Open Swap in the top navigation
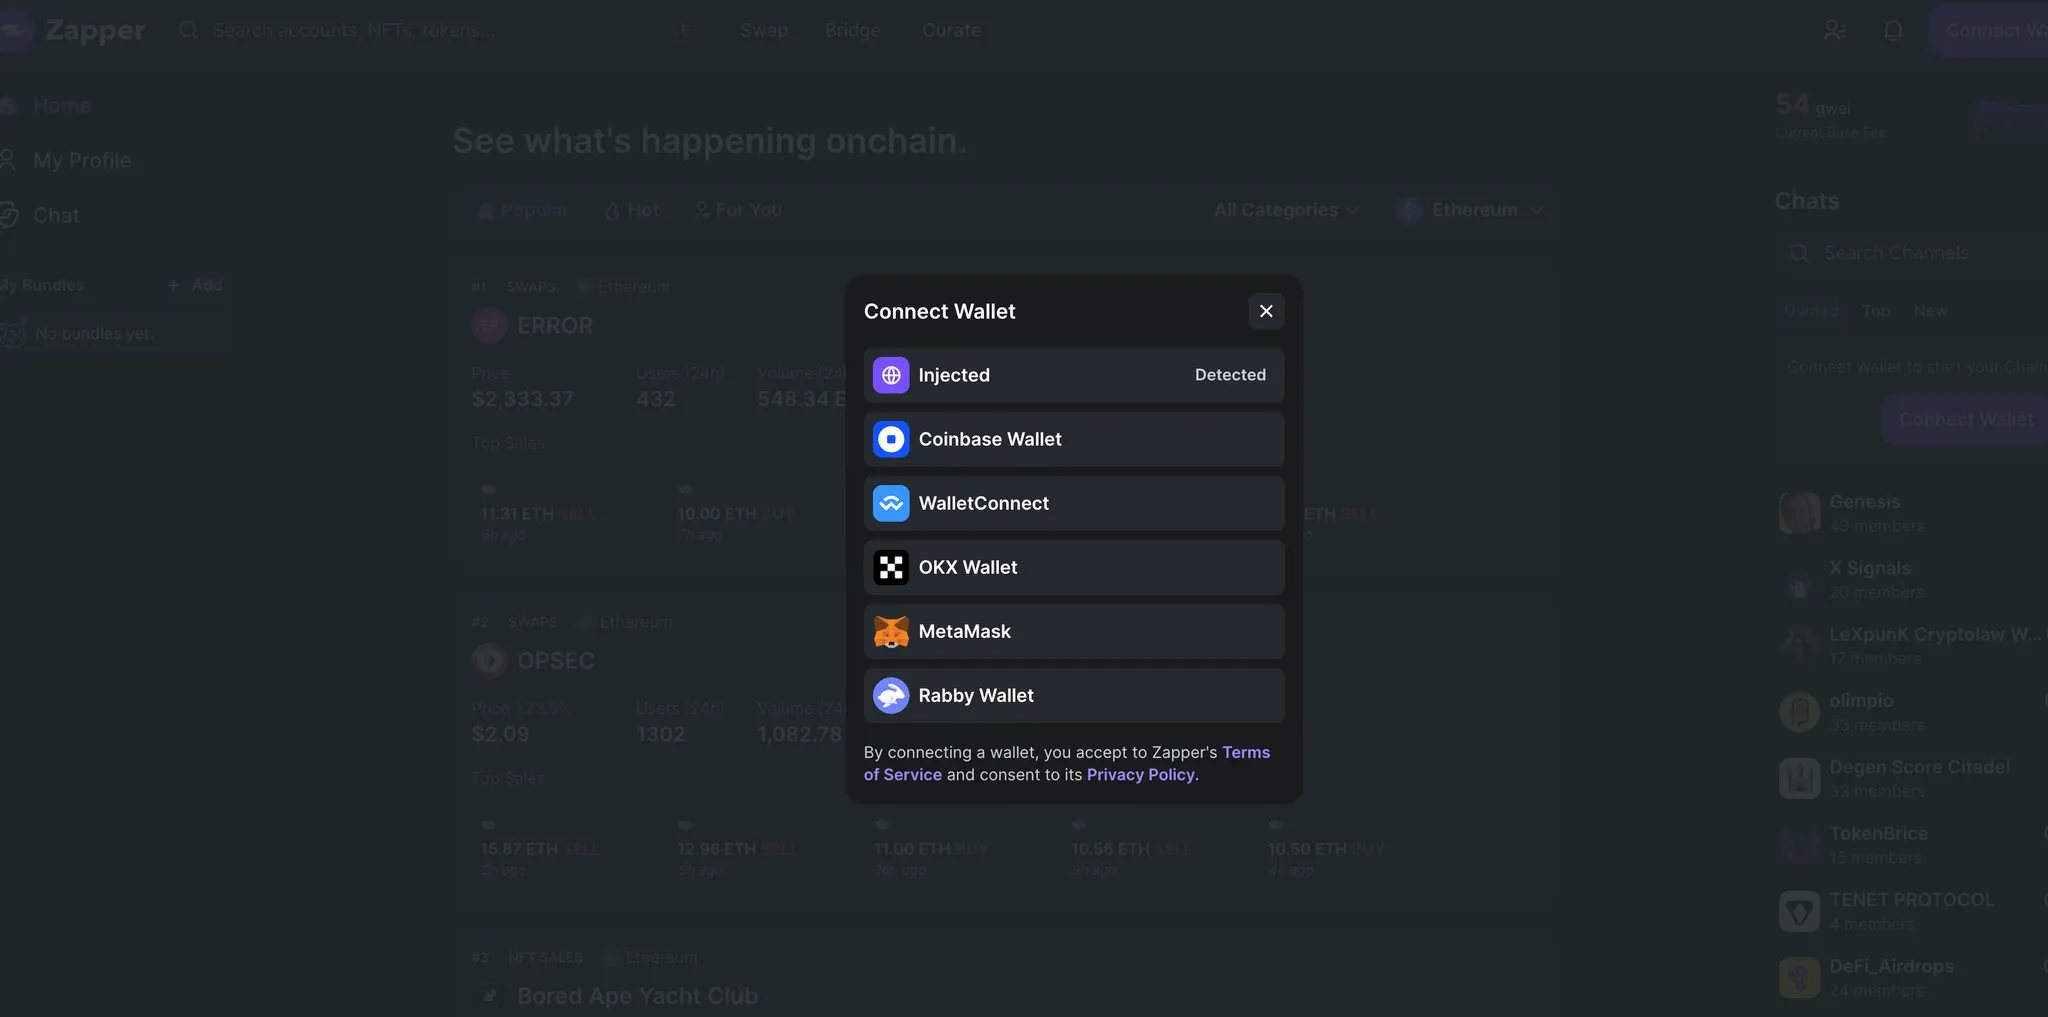This screenshot has width=2048, height=1017. pos(764,30)
